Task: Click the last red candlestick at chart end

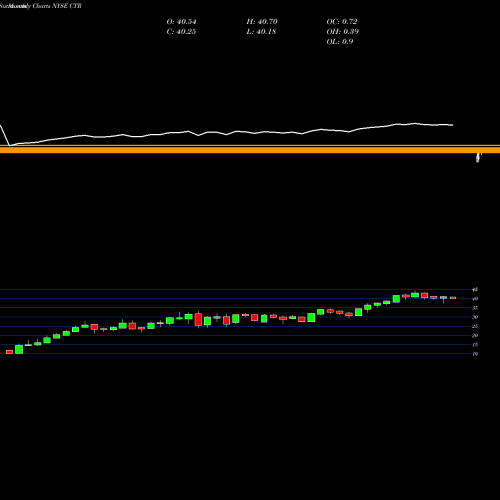Action: click(x=453, y=298)
